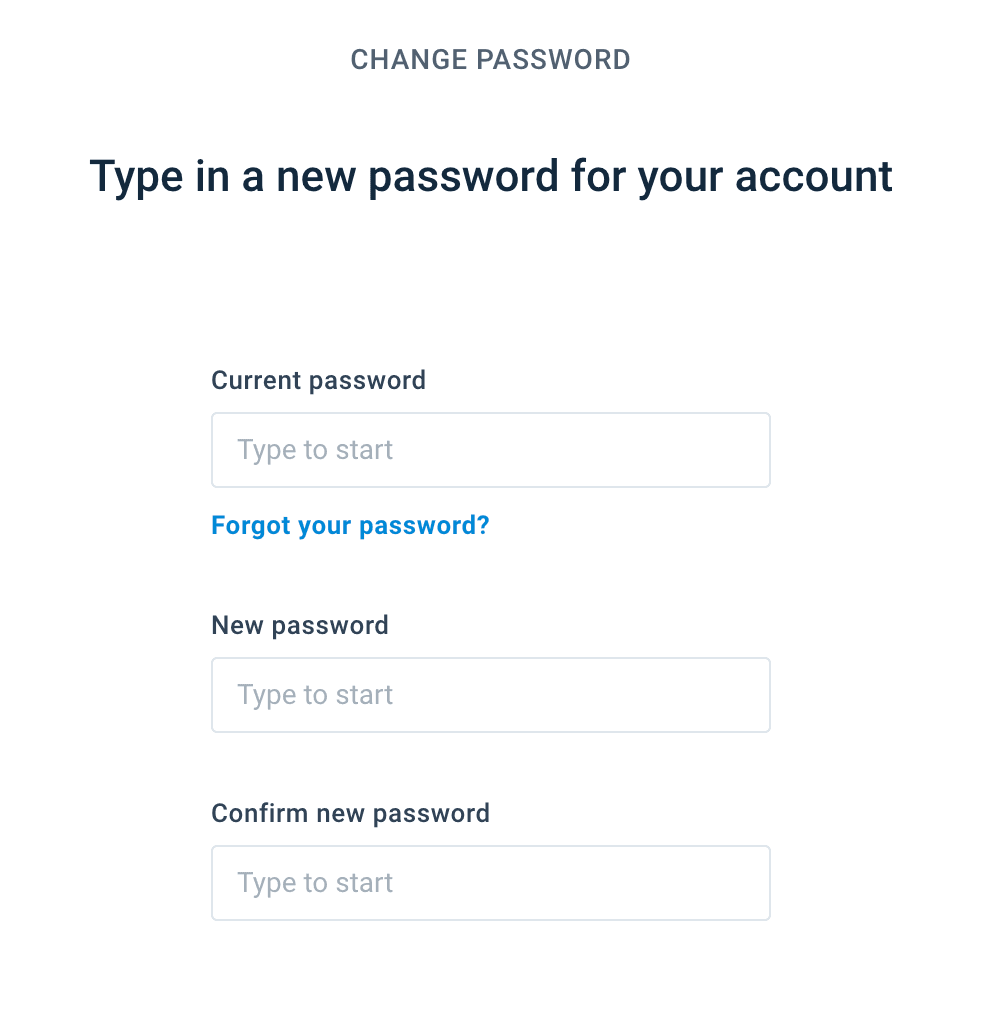Click the "CHANGE PASSWORD" page title
984x1010 pixels.
point(490,60)
